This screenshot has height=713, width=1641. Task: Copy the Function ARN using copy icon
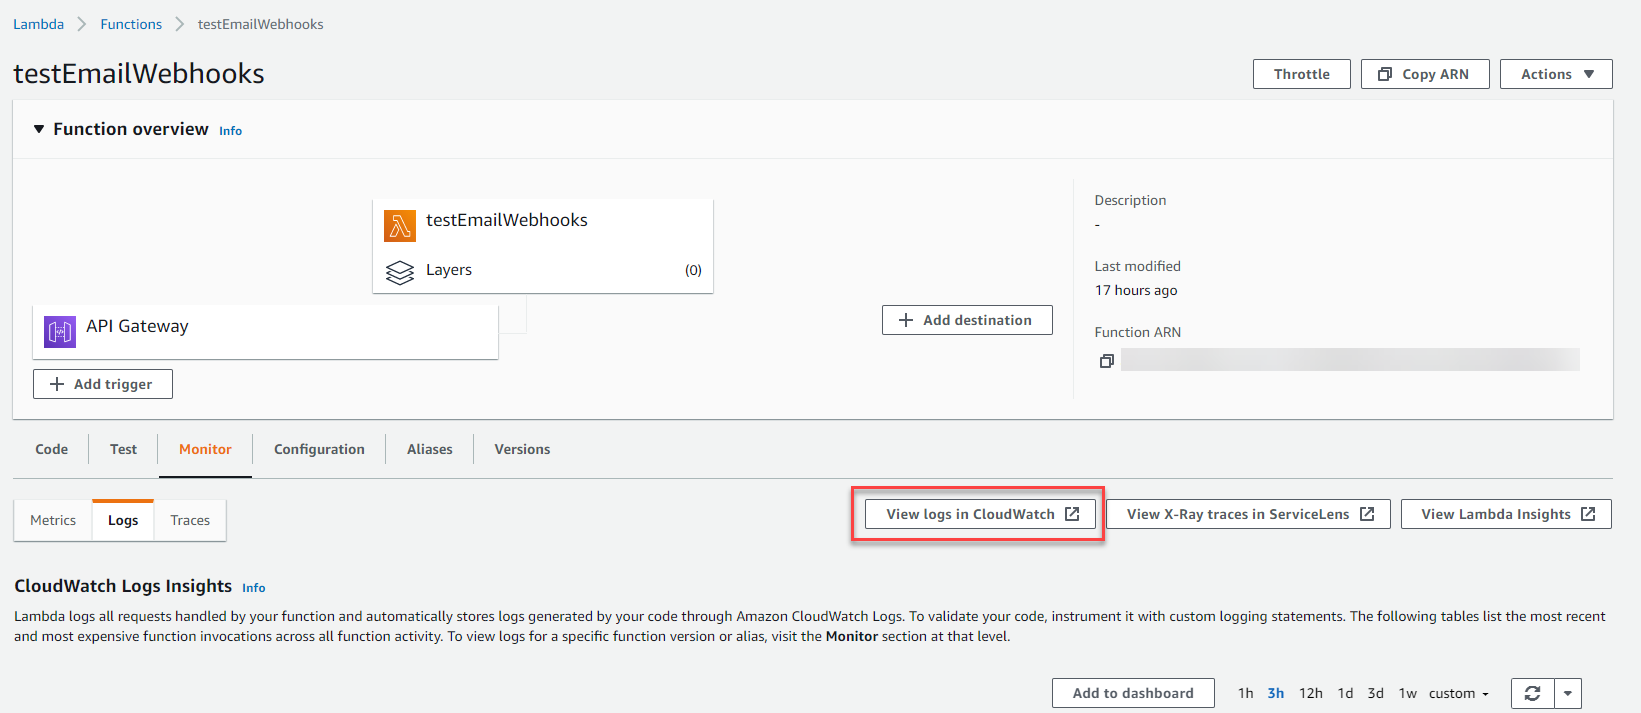(1106, 361)
